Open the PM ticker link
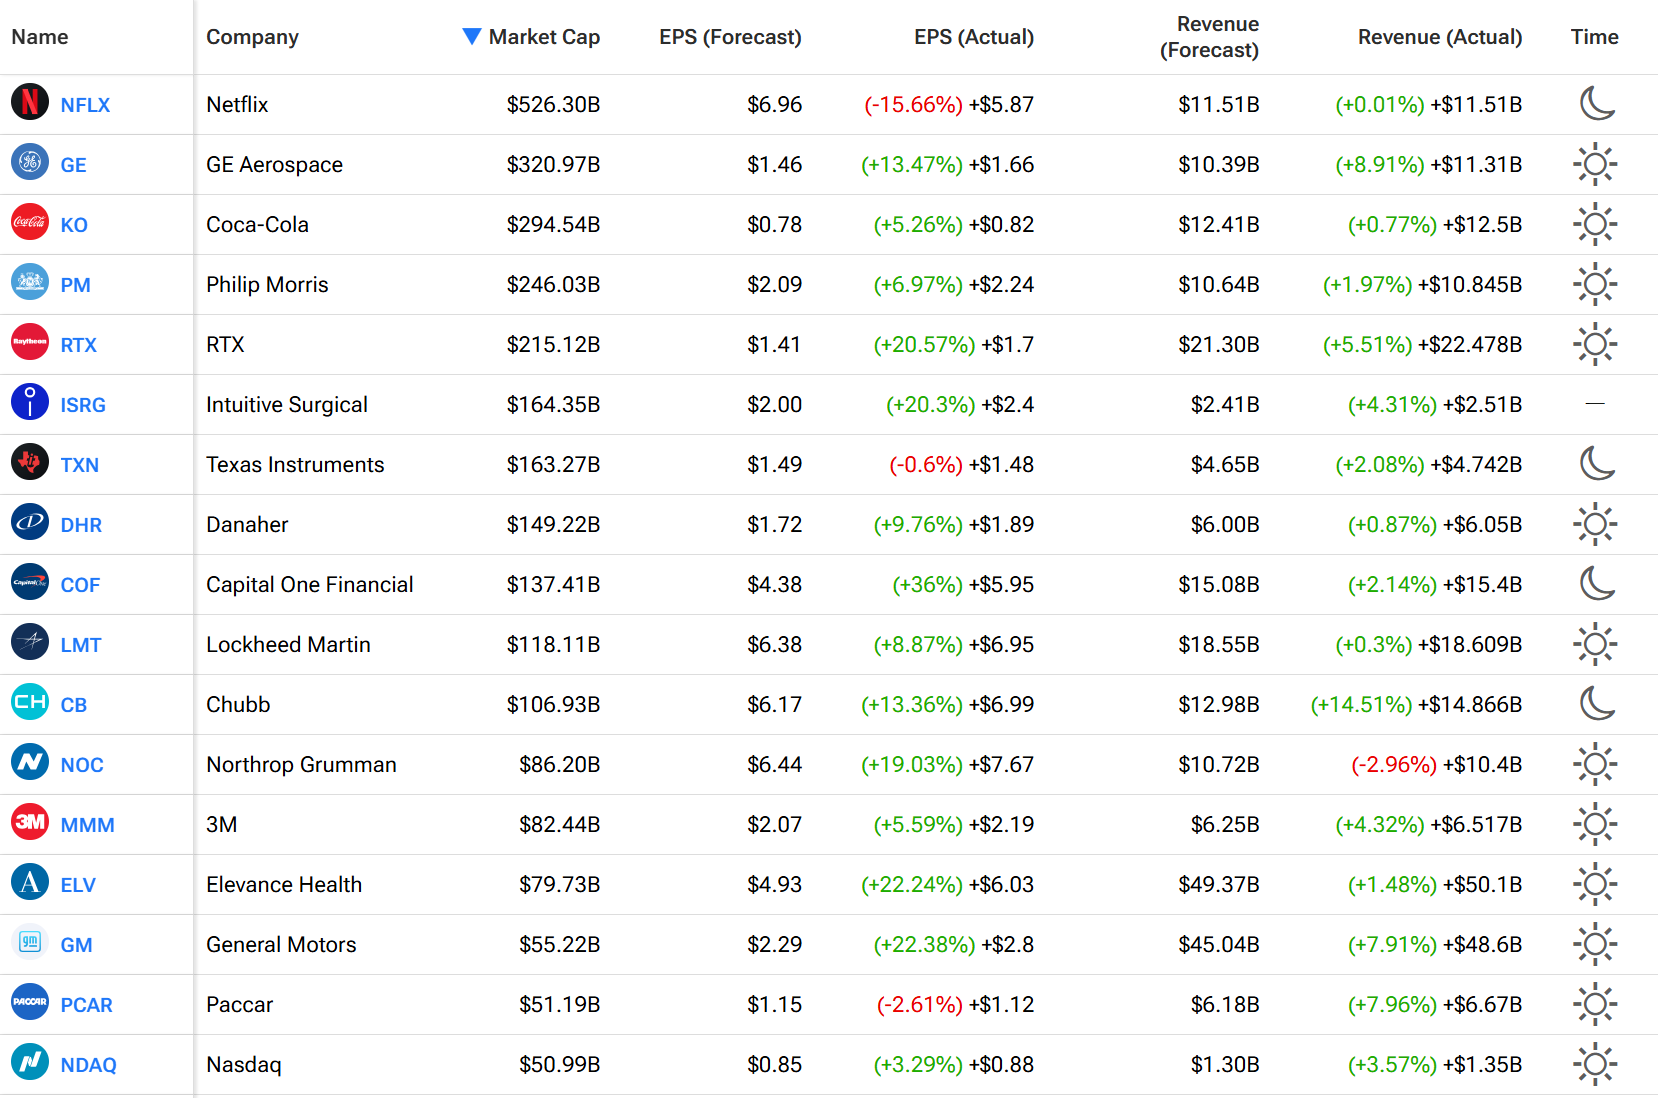 tap(75, 285)
